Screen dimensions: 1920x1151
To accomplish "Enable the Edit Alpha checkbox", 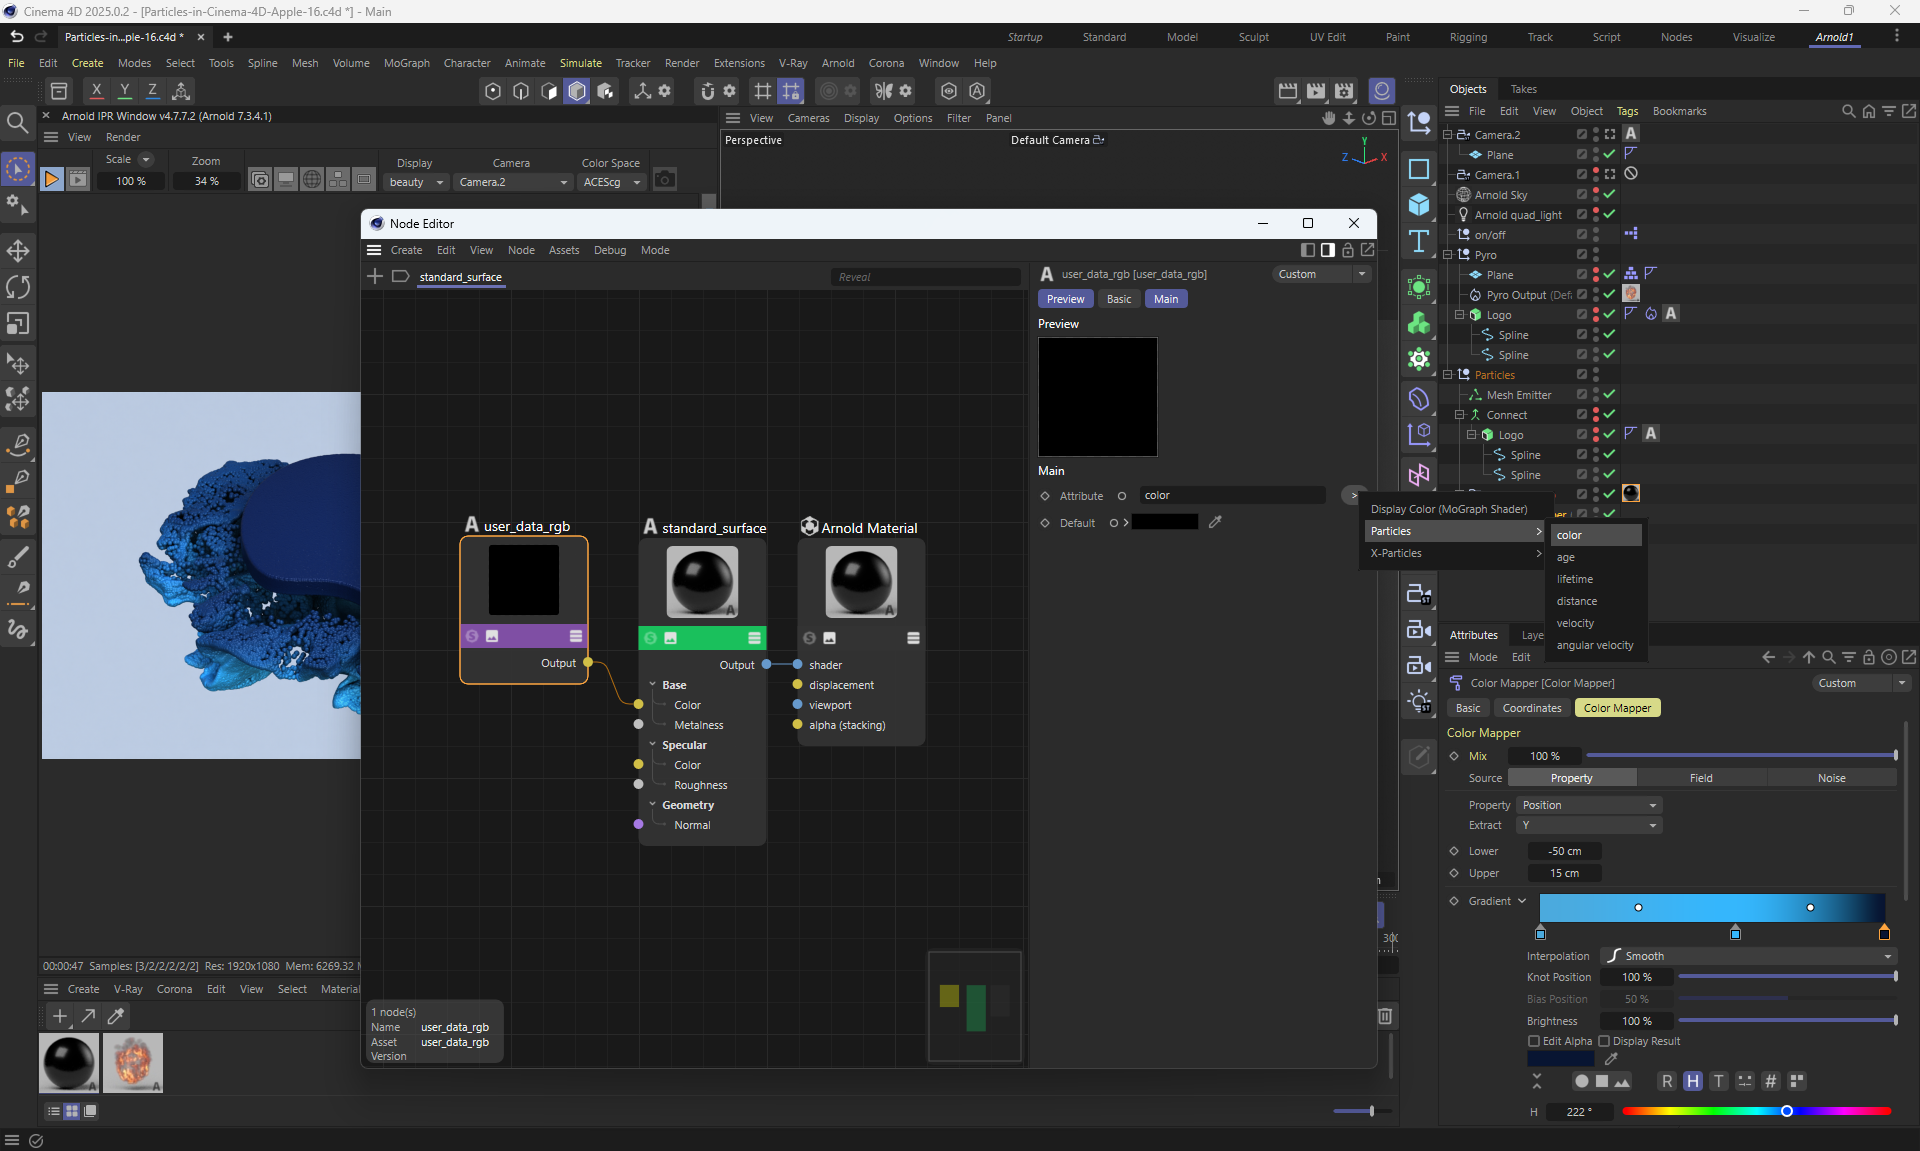I will coord(1534,1041).
